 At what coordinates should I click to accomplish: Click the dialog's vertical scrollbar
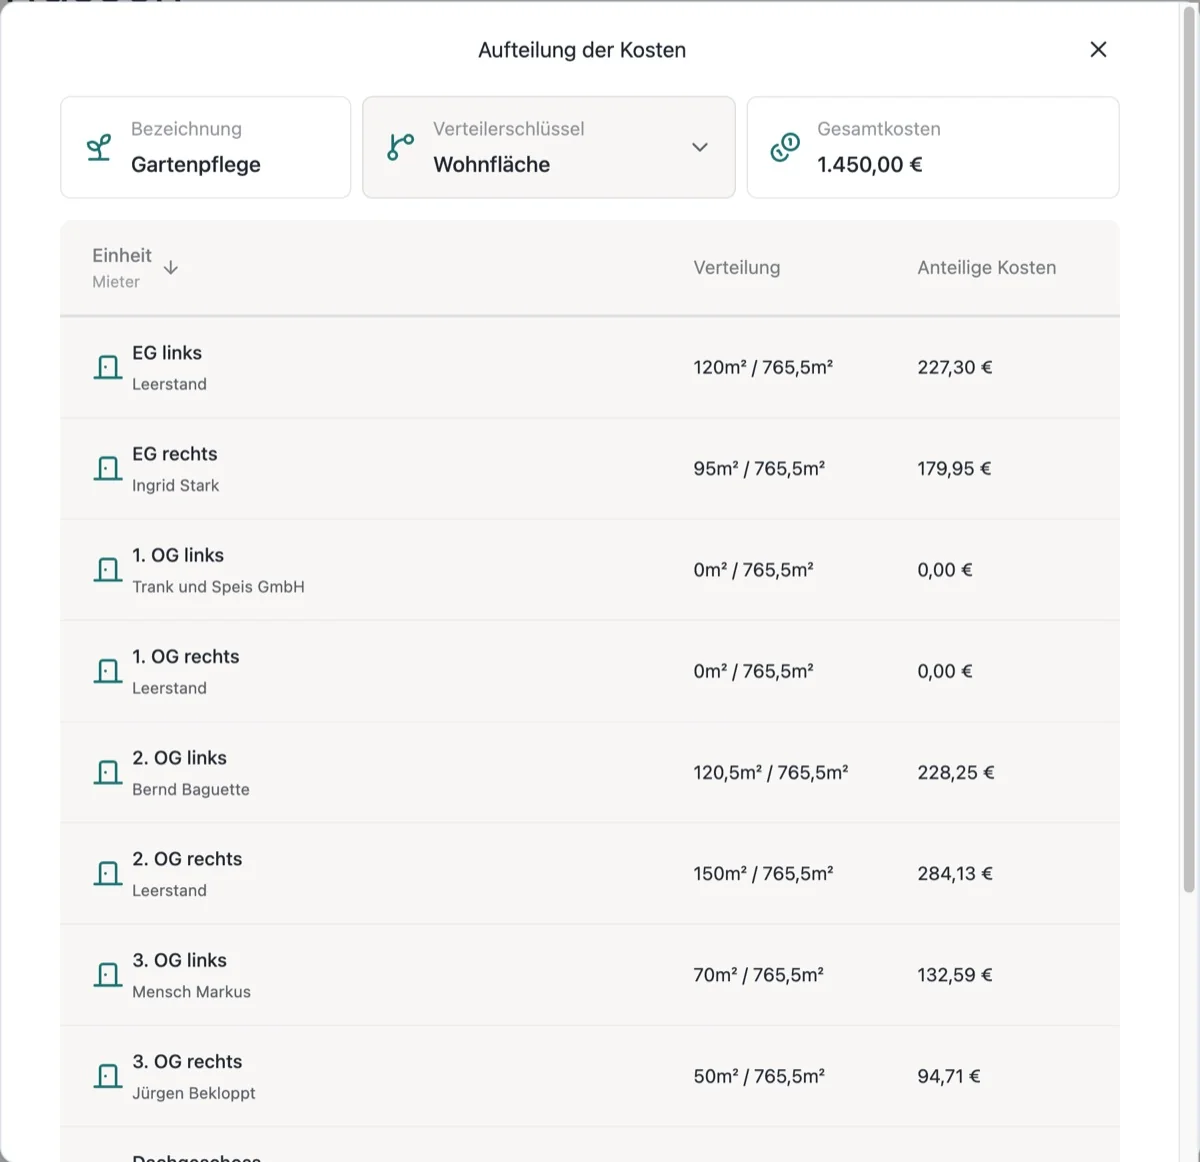pos(1189,450)
